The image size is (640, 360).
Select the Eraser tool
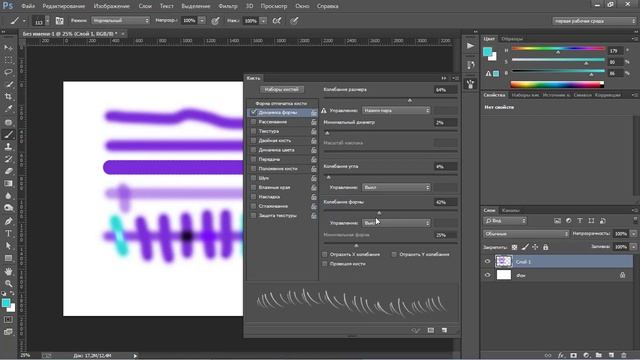pos(8,171)
